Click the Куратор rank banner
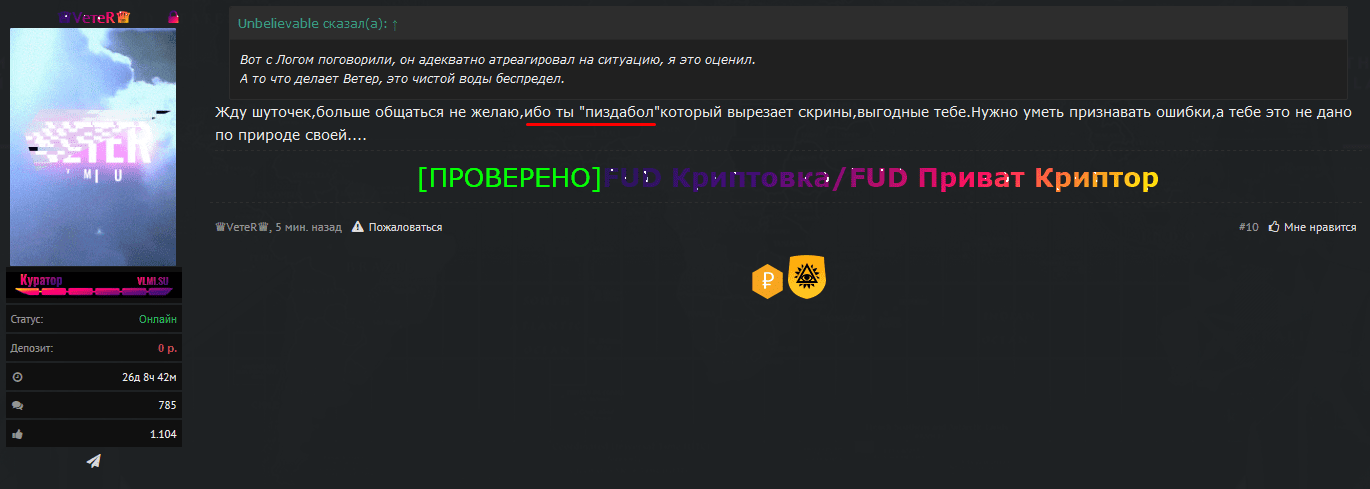The height and width of the screenshot is (489, 1370). tap(93, 284)
